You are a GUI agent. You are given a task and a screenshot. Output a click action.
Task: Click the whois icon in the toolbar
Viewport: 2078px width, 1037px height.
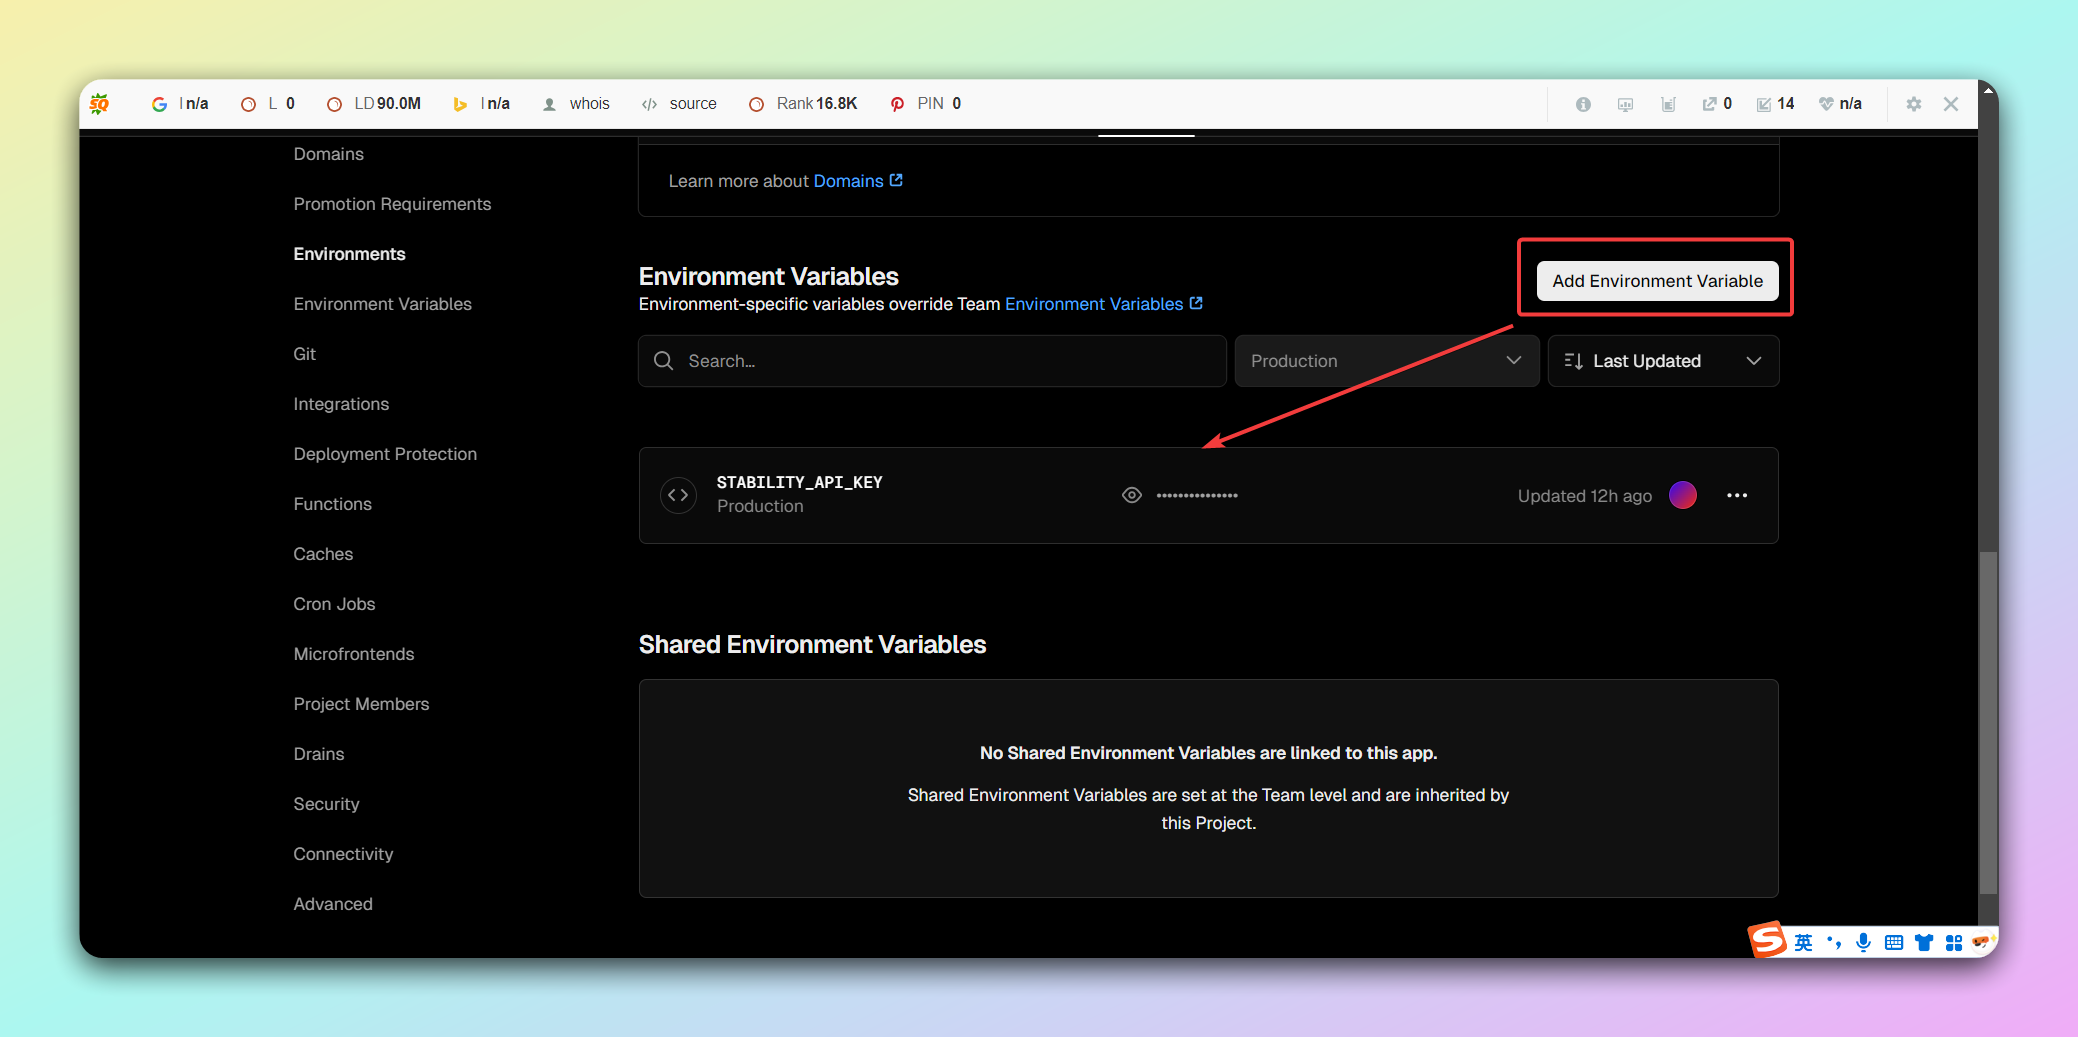[x=550, y=104]
